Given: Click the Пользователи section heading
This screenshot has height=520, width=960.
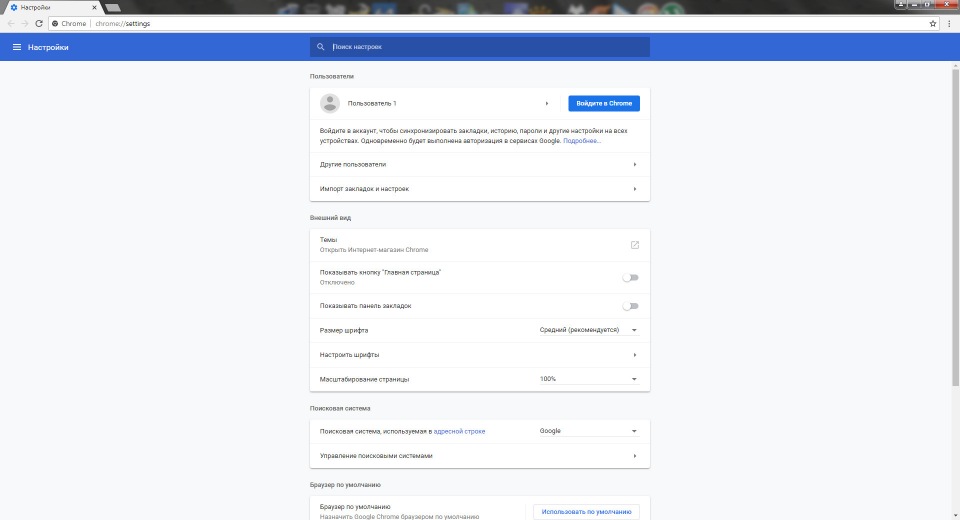Looking at the screenshot, I should 331,77.
